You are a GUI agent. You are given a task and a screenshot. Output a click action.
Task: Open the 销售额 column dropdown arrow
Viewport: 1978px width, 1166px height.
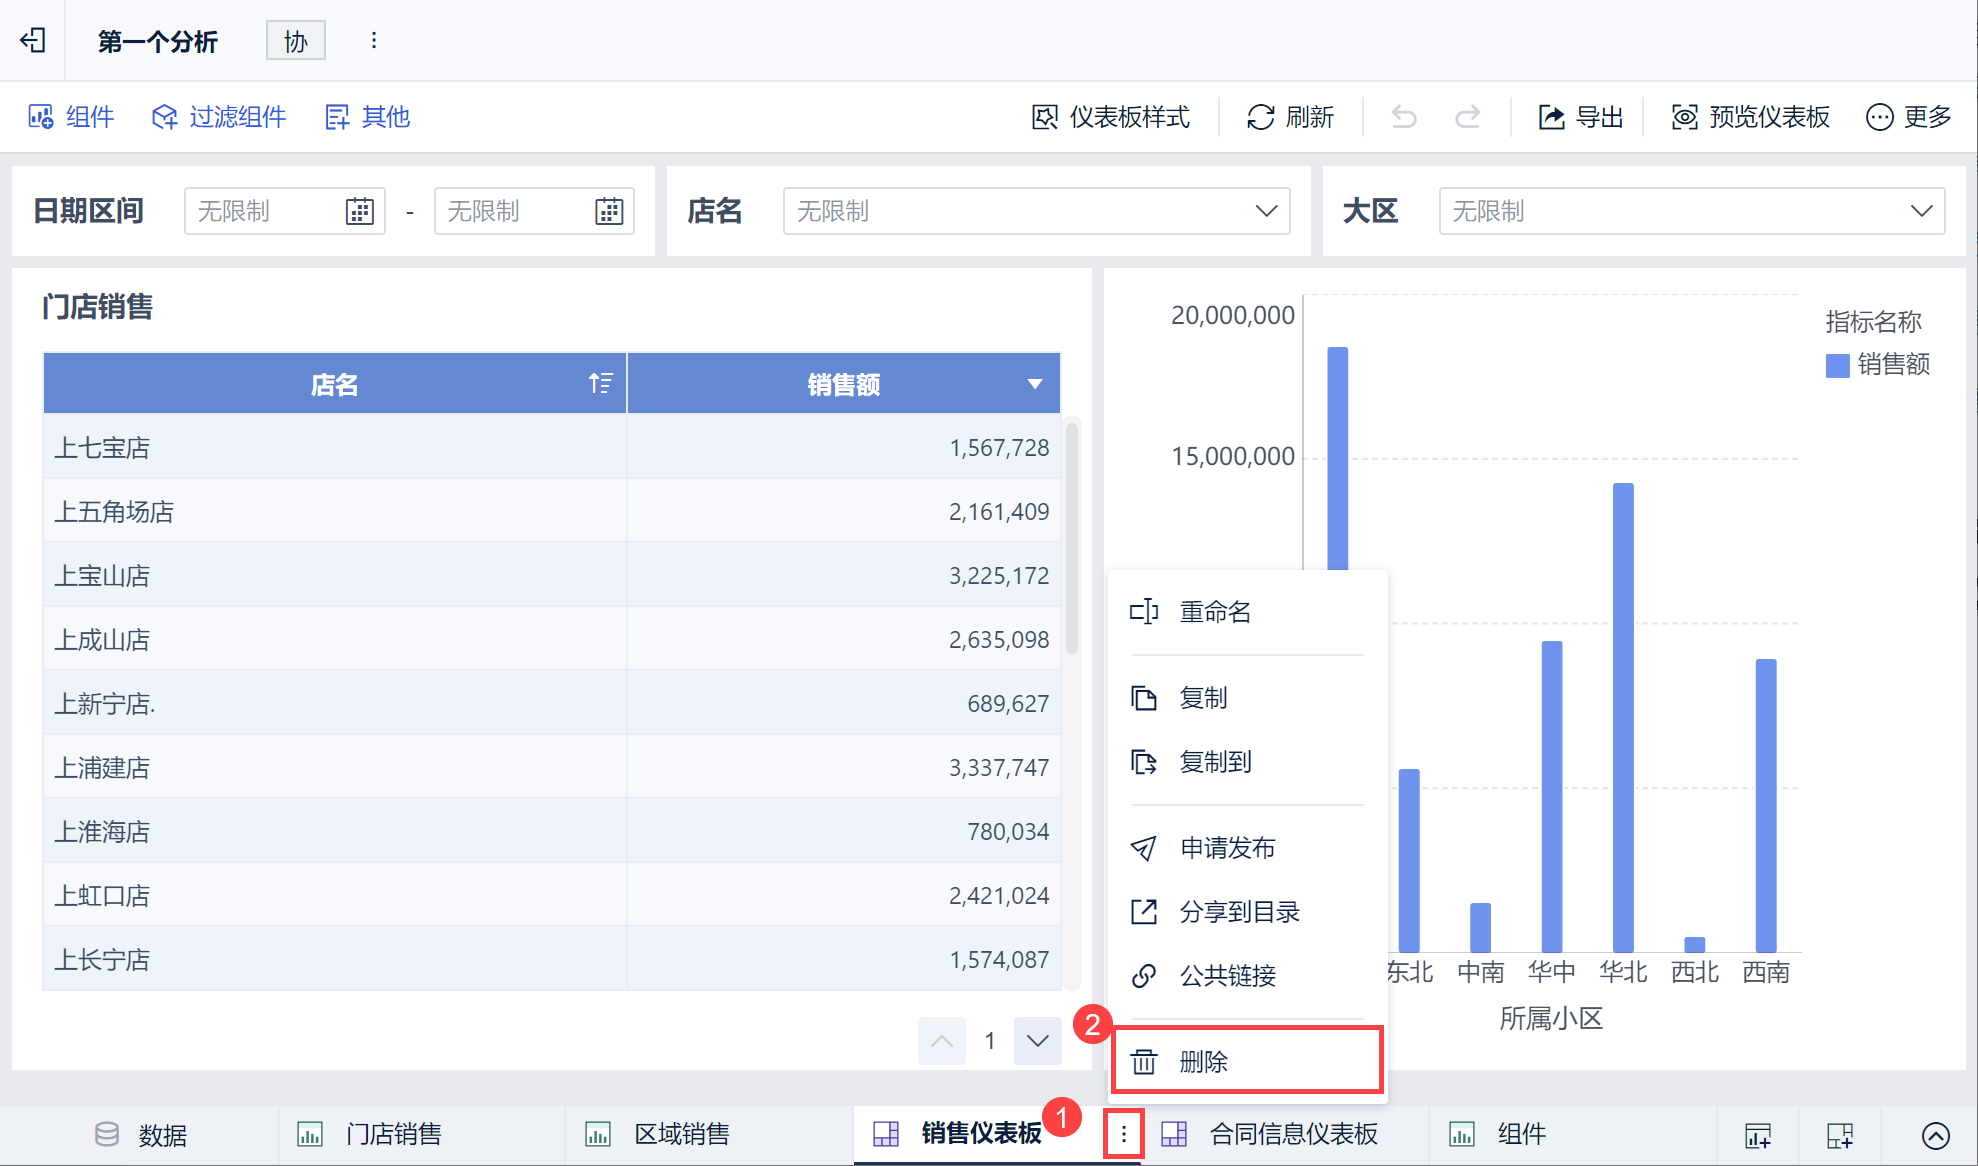click(1035, 384)
